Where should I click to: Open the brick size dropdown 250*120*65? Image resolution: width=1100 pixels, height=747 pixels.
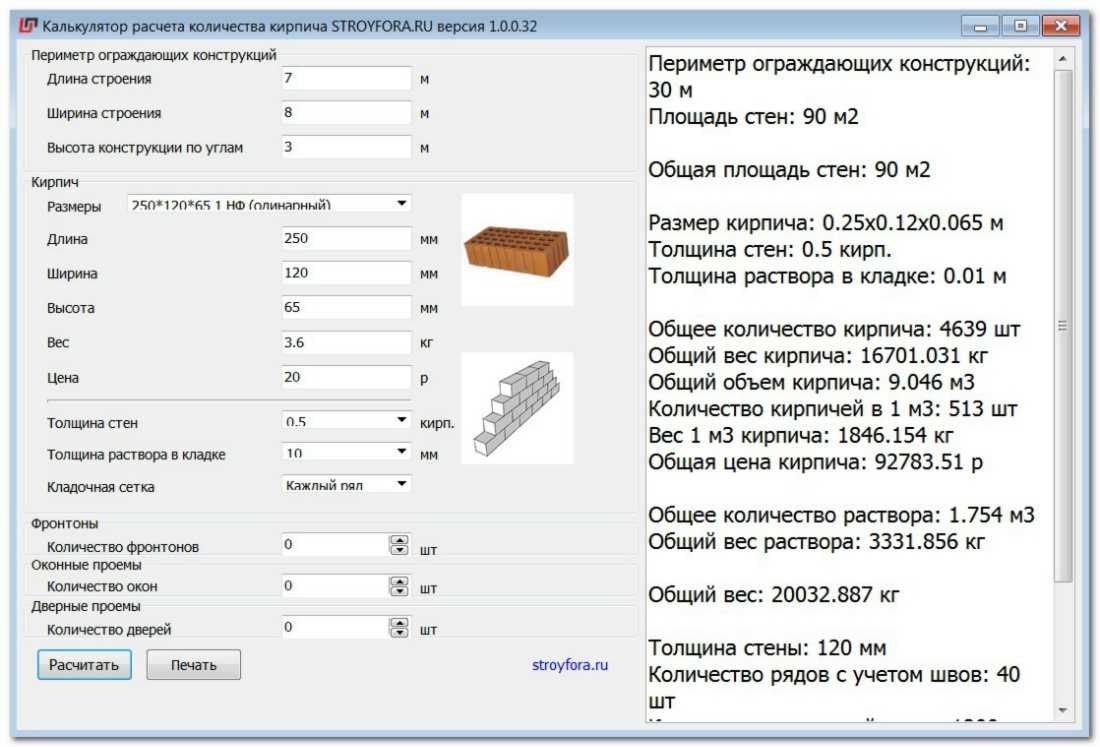tap(269, 204)
